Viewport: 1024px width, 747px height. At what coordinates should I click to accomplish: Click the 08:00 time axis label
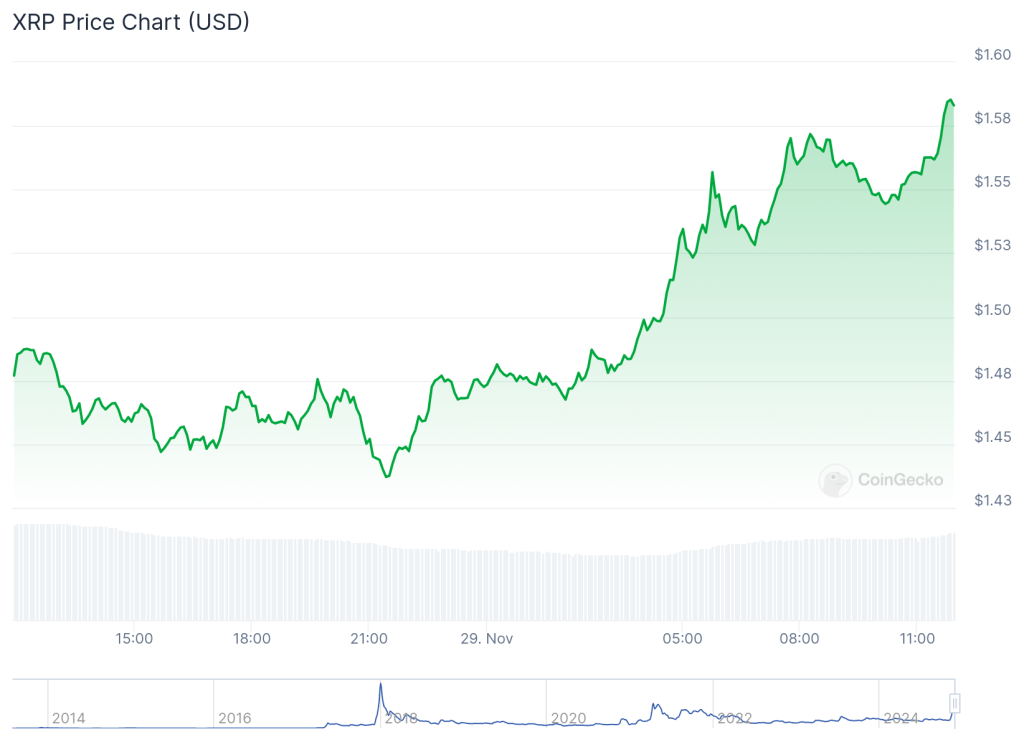799,638
